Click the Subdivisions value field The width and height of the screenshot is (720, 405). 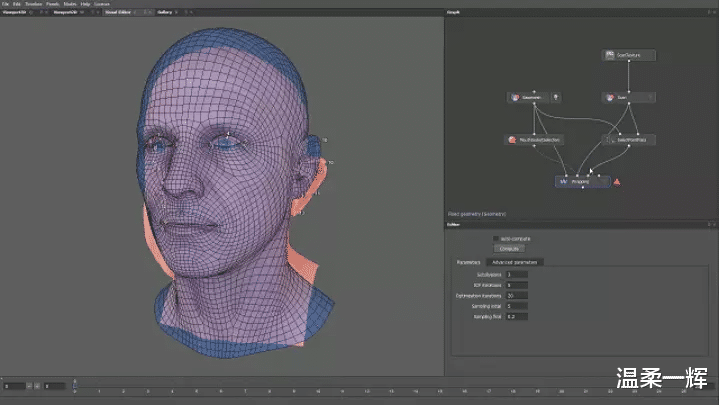516,274
